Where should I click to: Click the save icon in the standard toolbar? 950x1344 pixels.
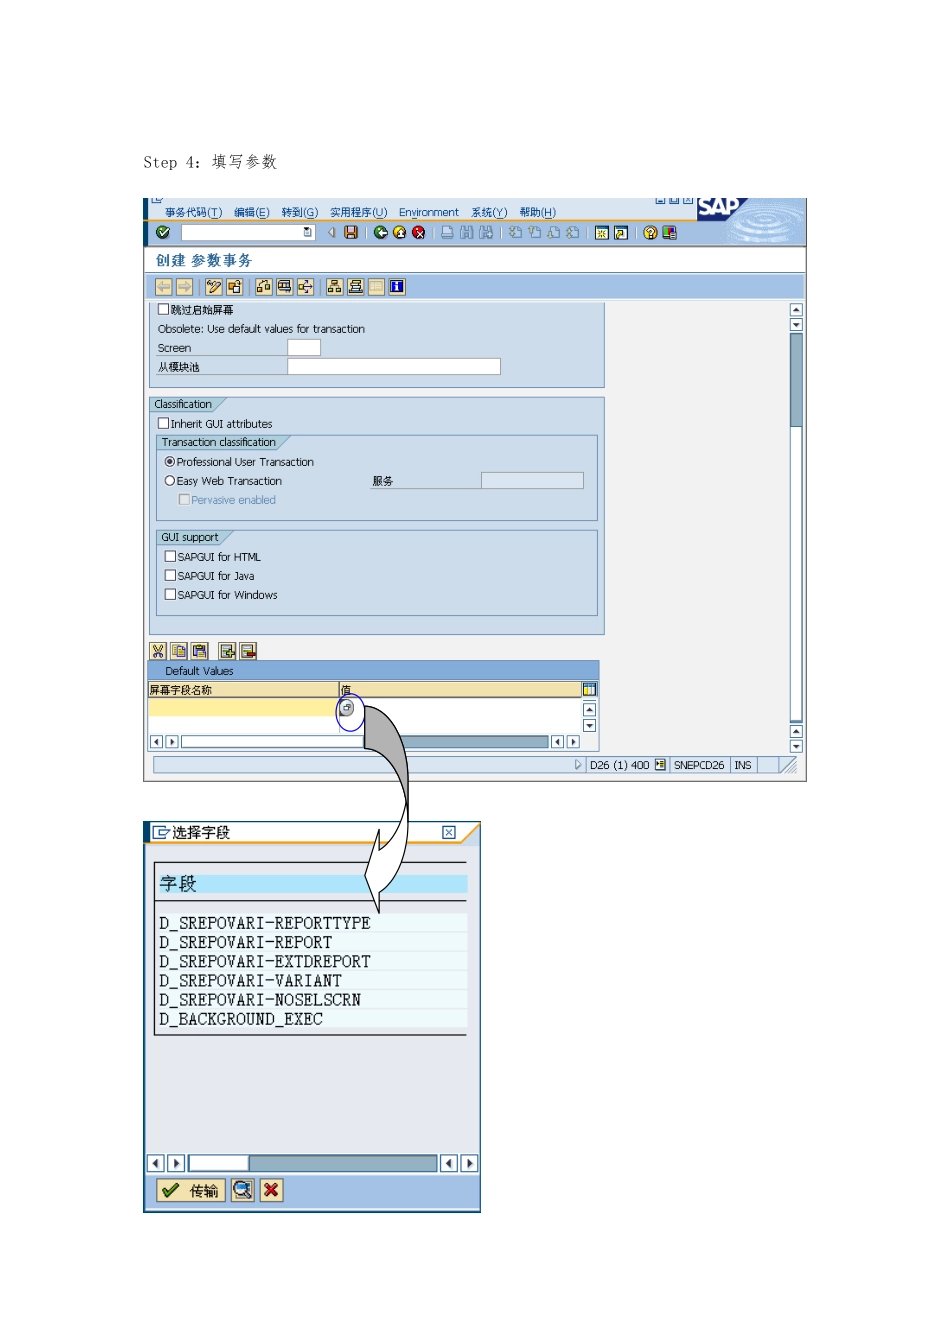[x=351, y=232]
